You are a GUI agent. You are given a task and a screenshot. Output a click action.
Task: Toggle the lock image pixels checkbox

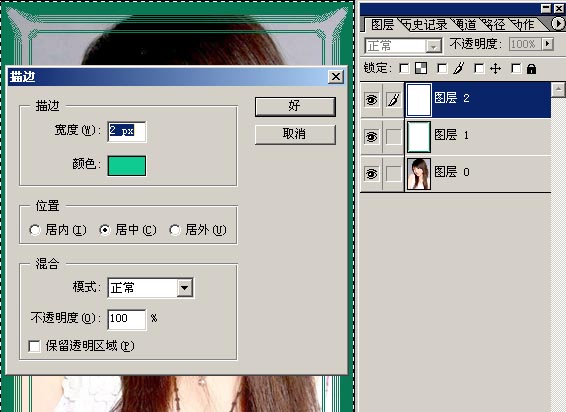442,68
